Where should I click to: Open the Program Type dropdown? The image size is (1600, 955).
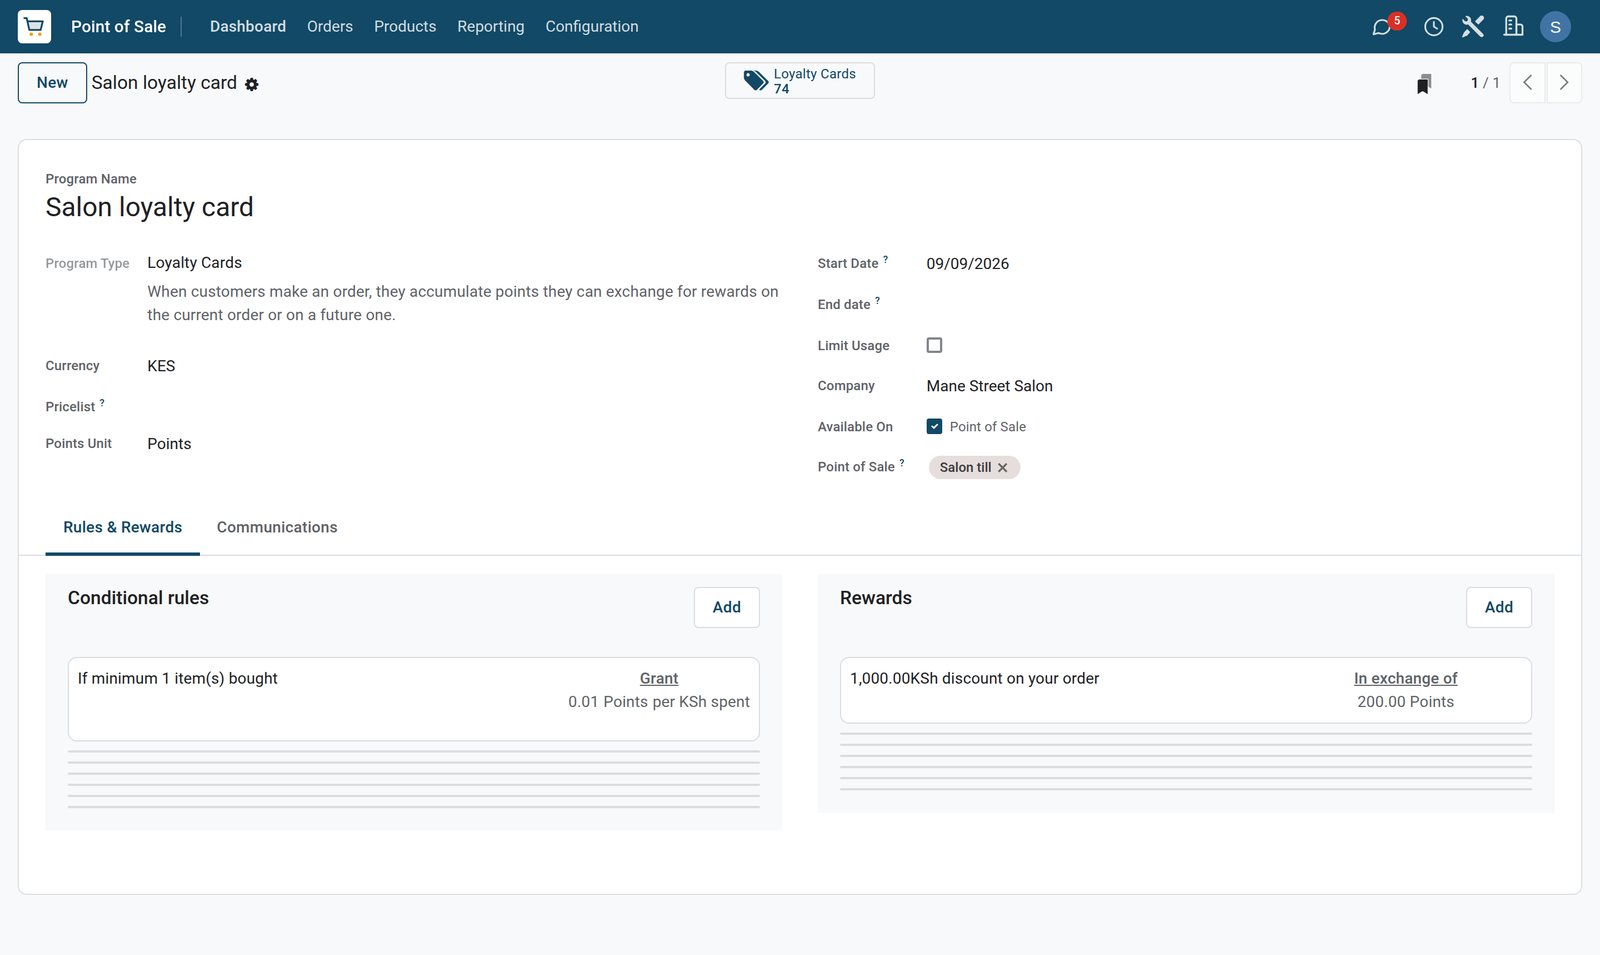pyautogui.click(x=462, y=263)
